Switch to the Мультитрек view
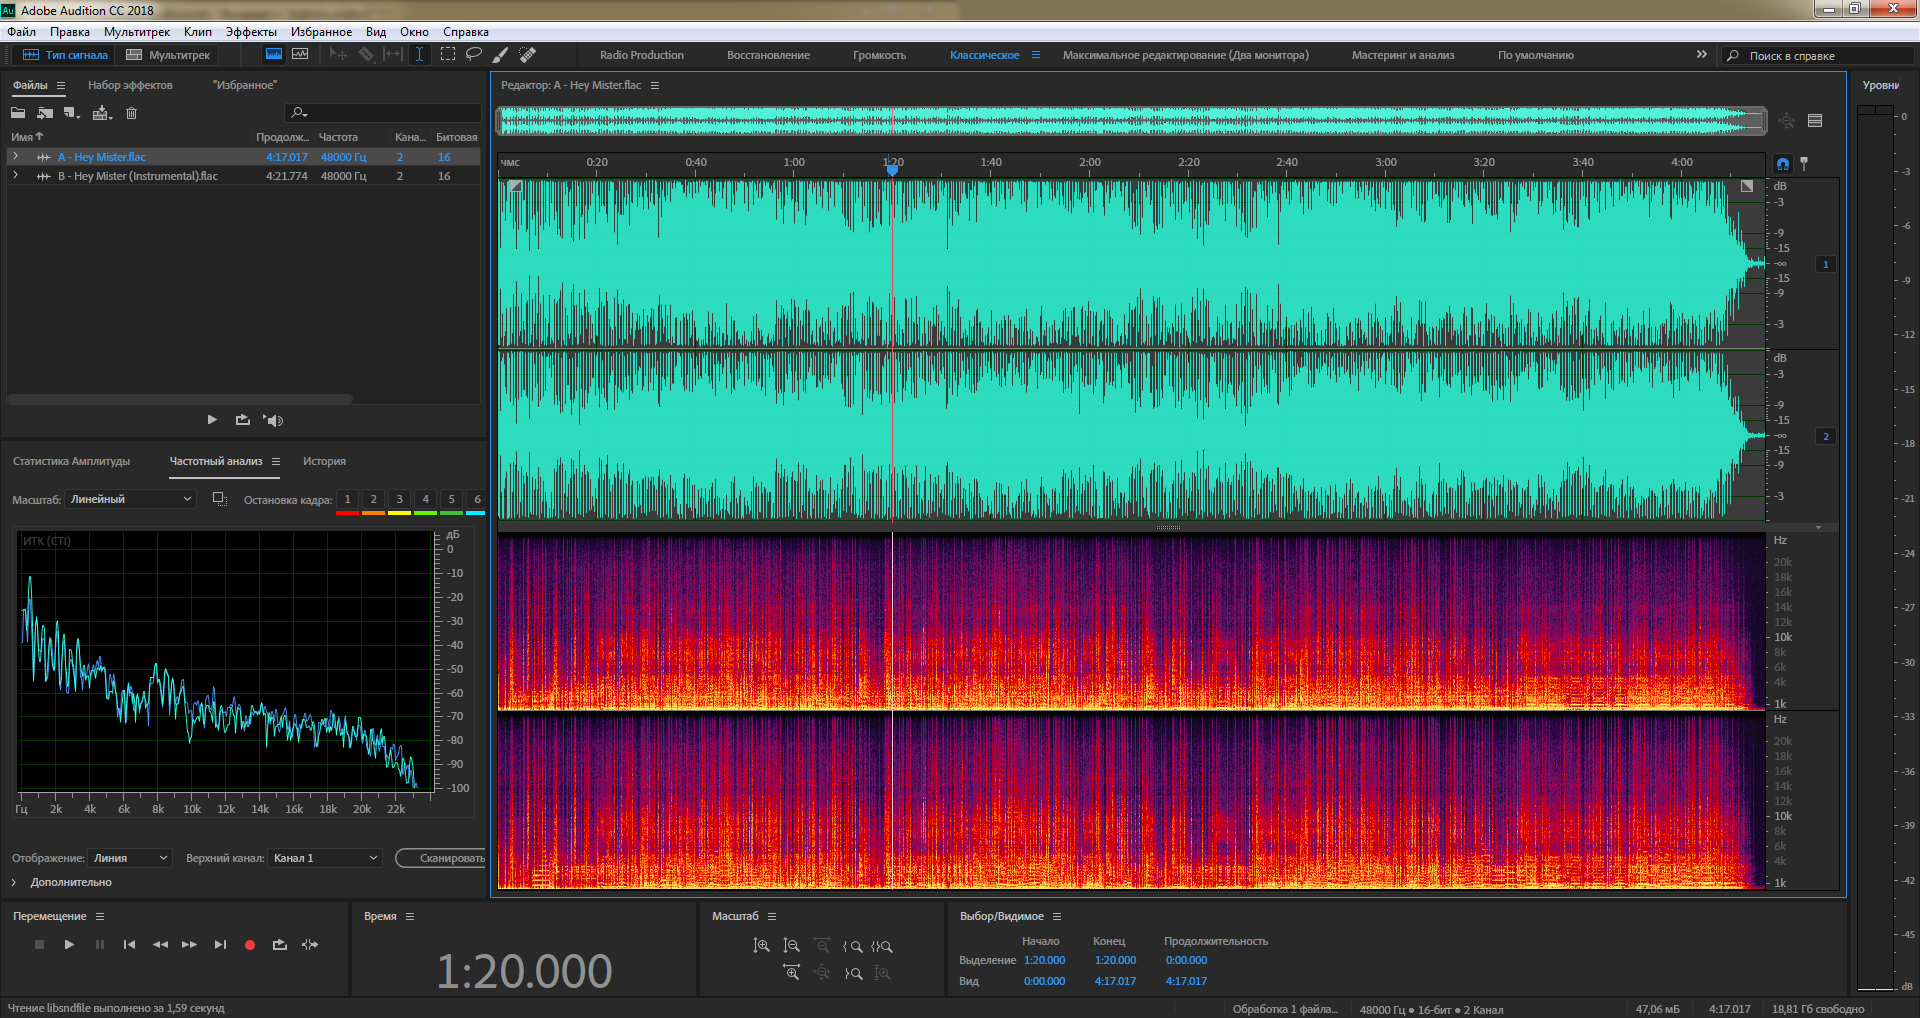This screenshot has height=1018, width=1920. pyautogui.click(x=168, y=55)
